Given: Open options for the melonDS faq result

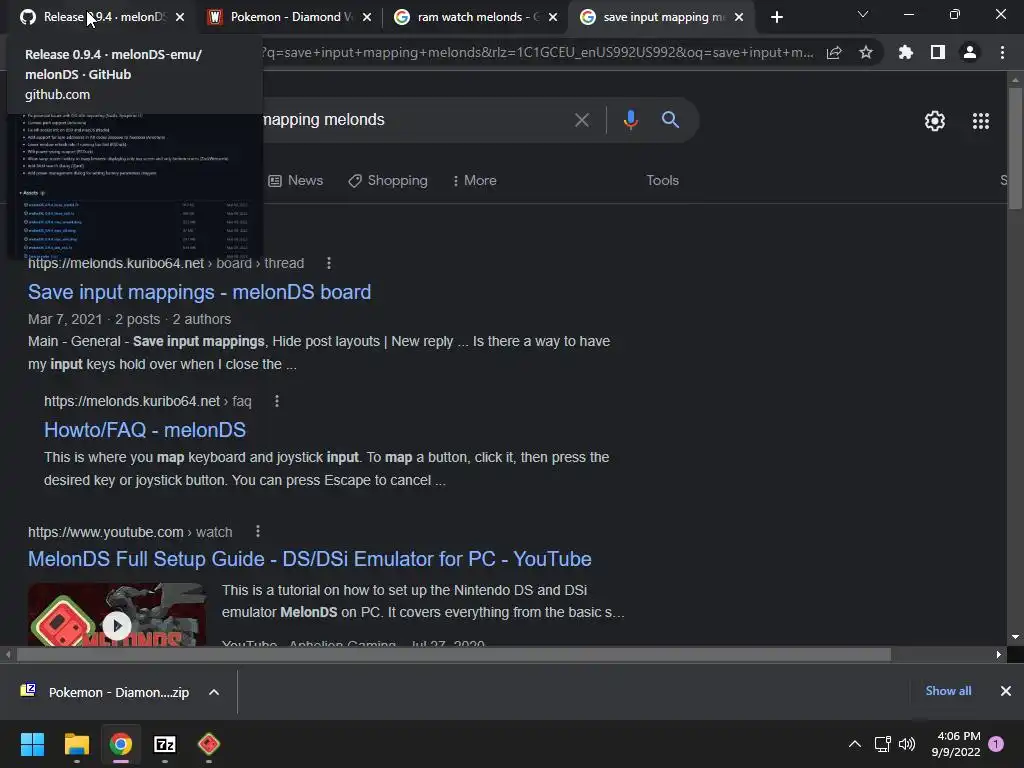Looking at the screenshot, I should tap(277, 401).
